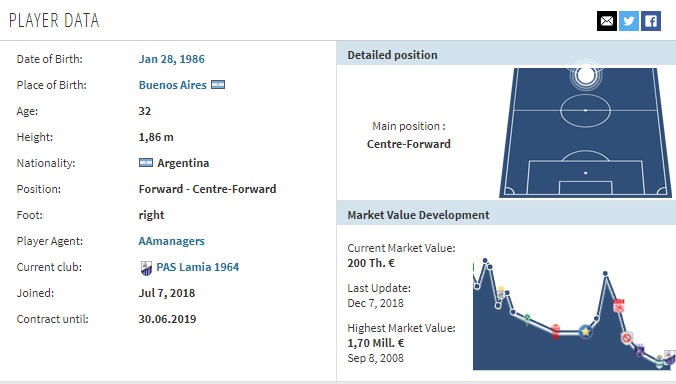Open the Jan 28, 1986 birth date link
Image resolution: width=676 pixels, height=384 pixels.
point(171,59)
